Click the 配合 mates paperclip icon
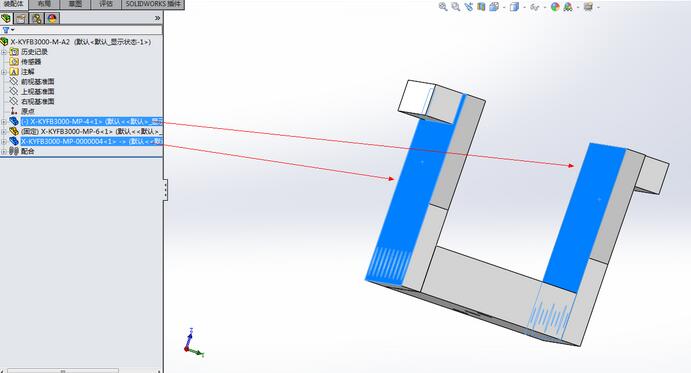Image resolution: width=691 pixels, height=373 pixels. pyautogui.click(x=14, y=151)
